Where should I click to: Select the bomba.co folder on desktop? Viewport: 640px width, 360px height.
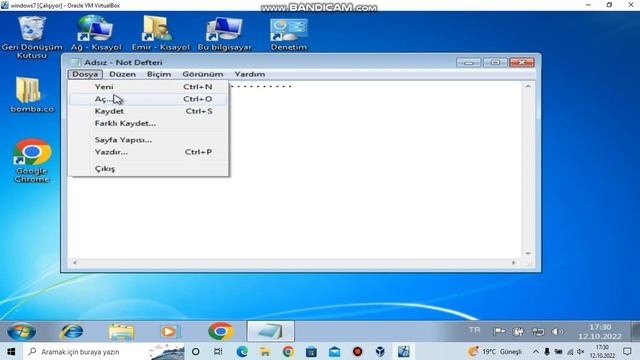pos(31,95)
